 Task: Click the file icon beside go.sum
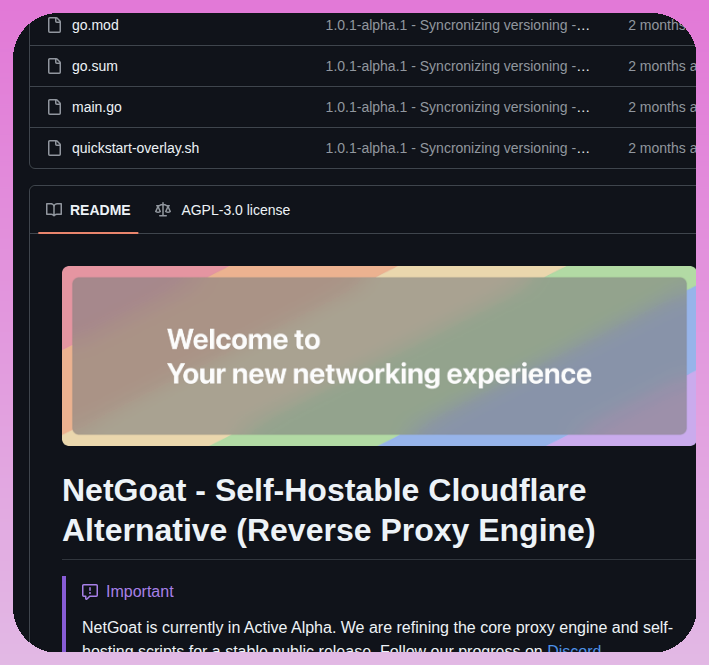55,66
